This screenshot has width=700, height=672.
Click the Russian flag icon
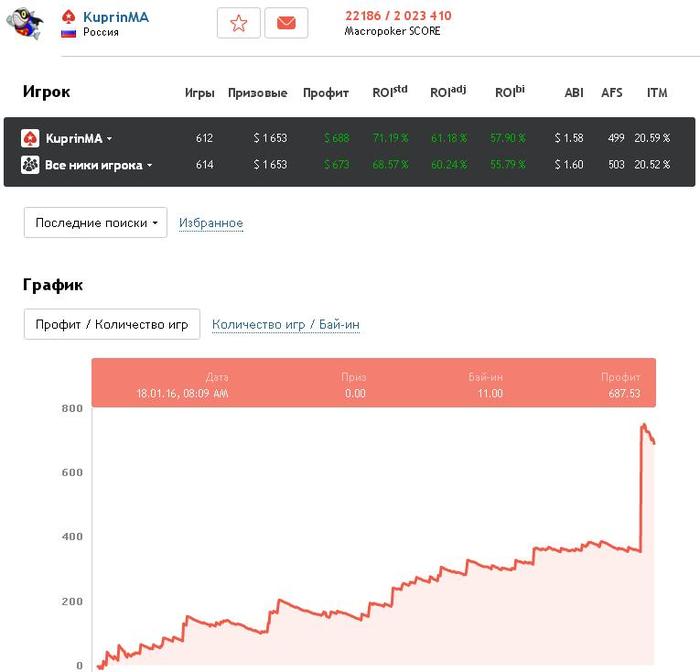68,33
